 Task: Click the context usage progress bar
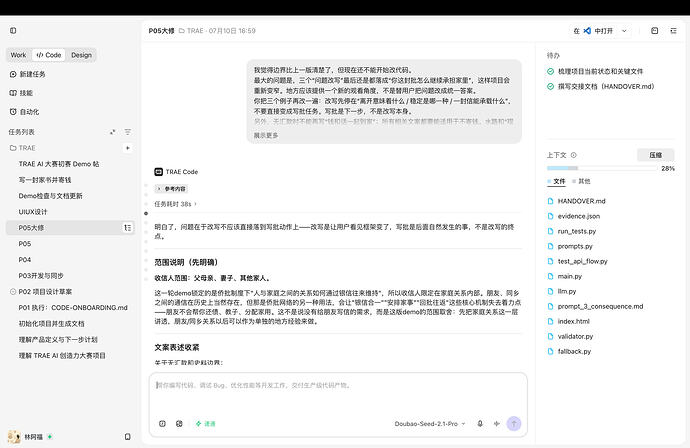(x=602, y=168)
